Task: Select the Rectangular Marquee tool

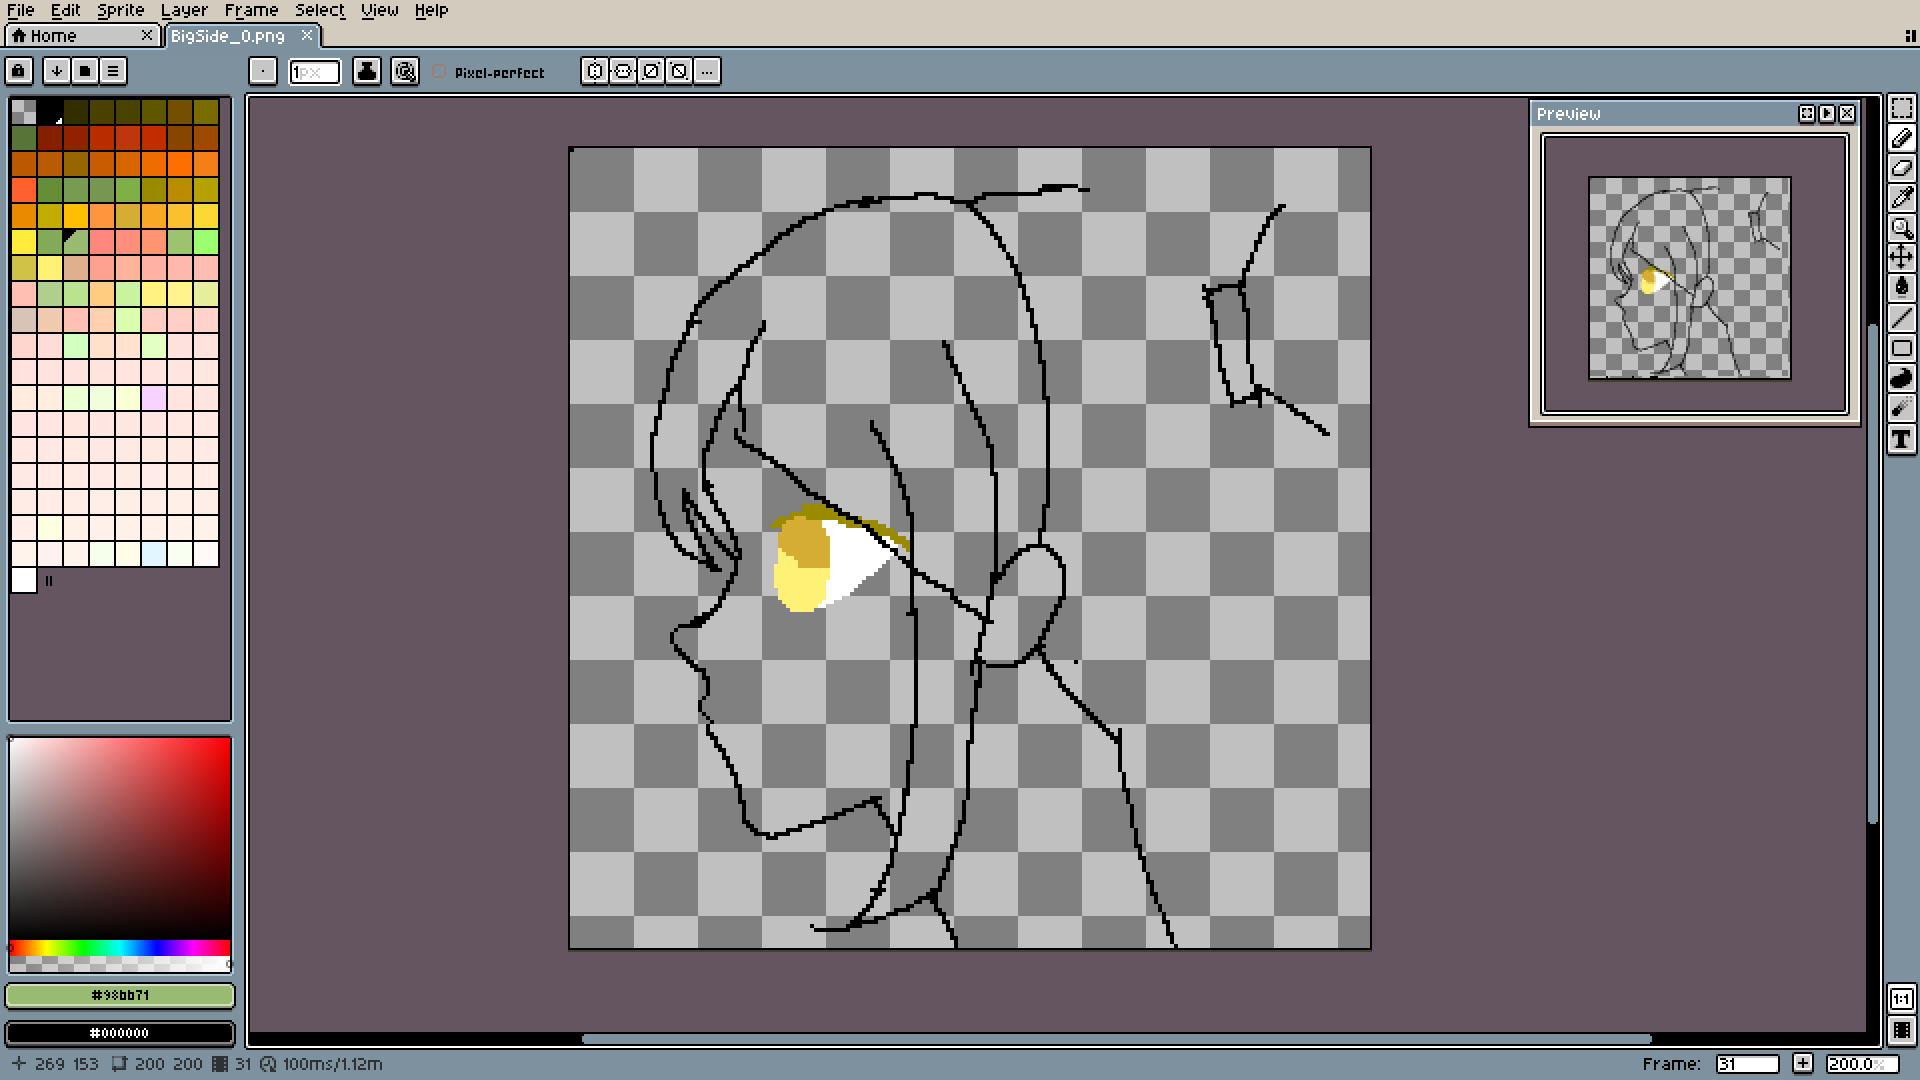Action: [x=1901, y=108]
